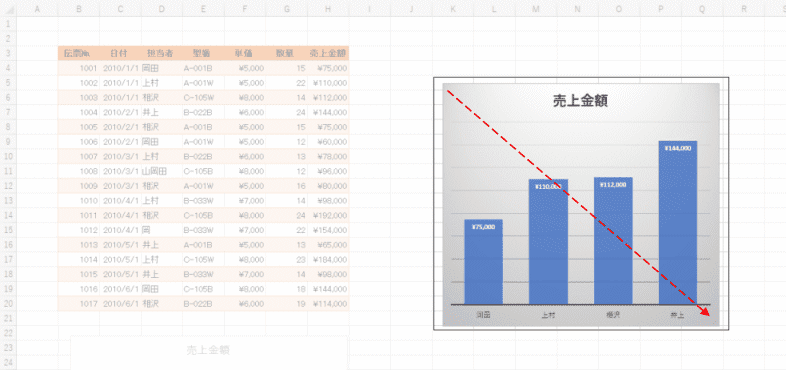Click the 担当者 header cell
The width and height of the screenshot is (786, 370).
click(x=162, y=53)
